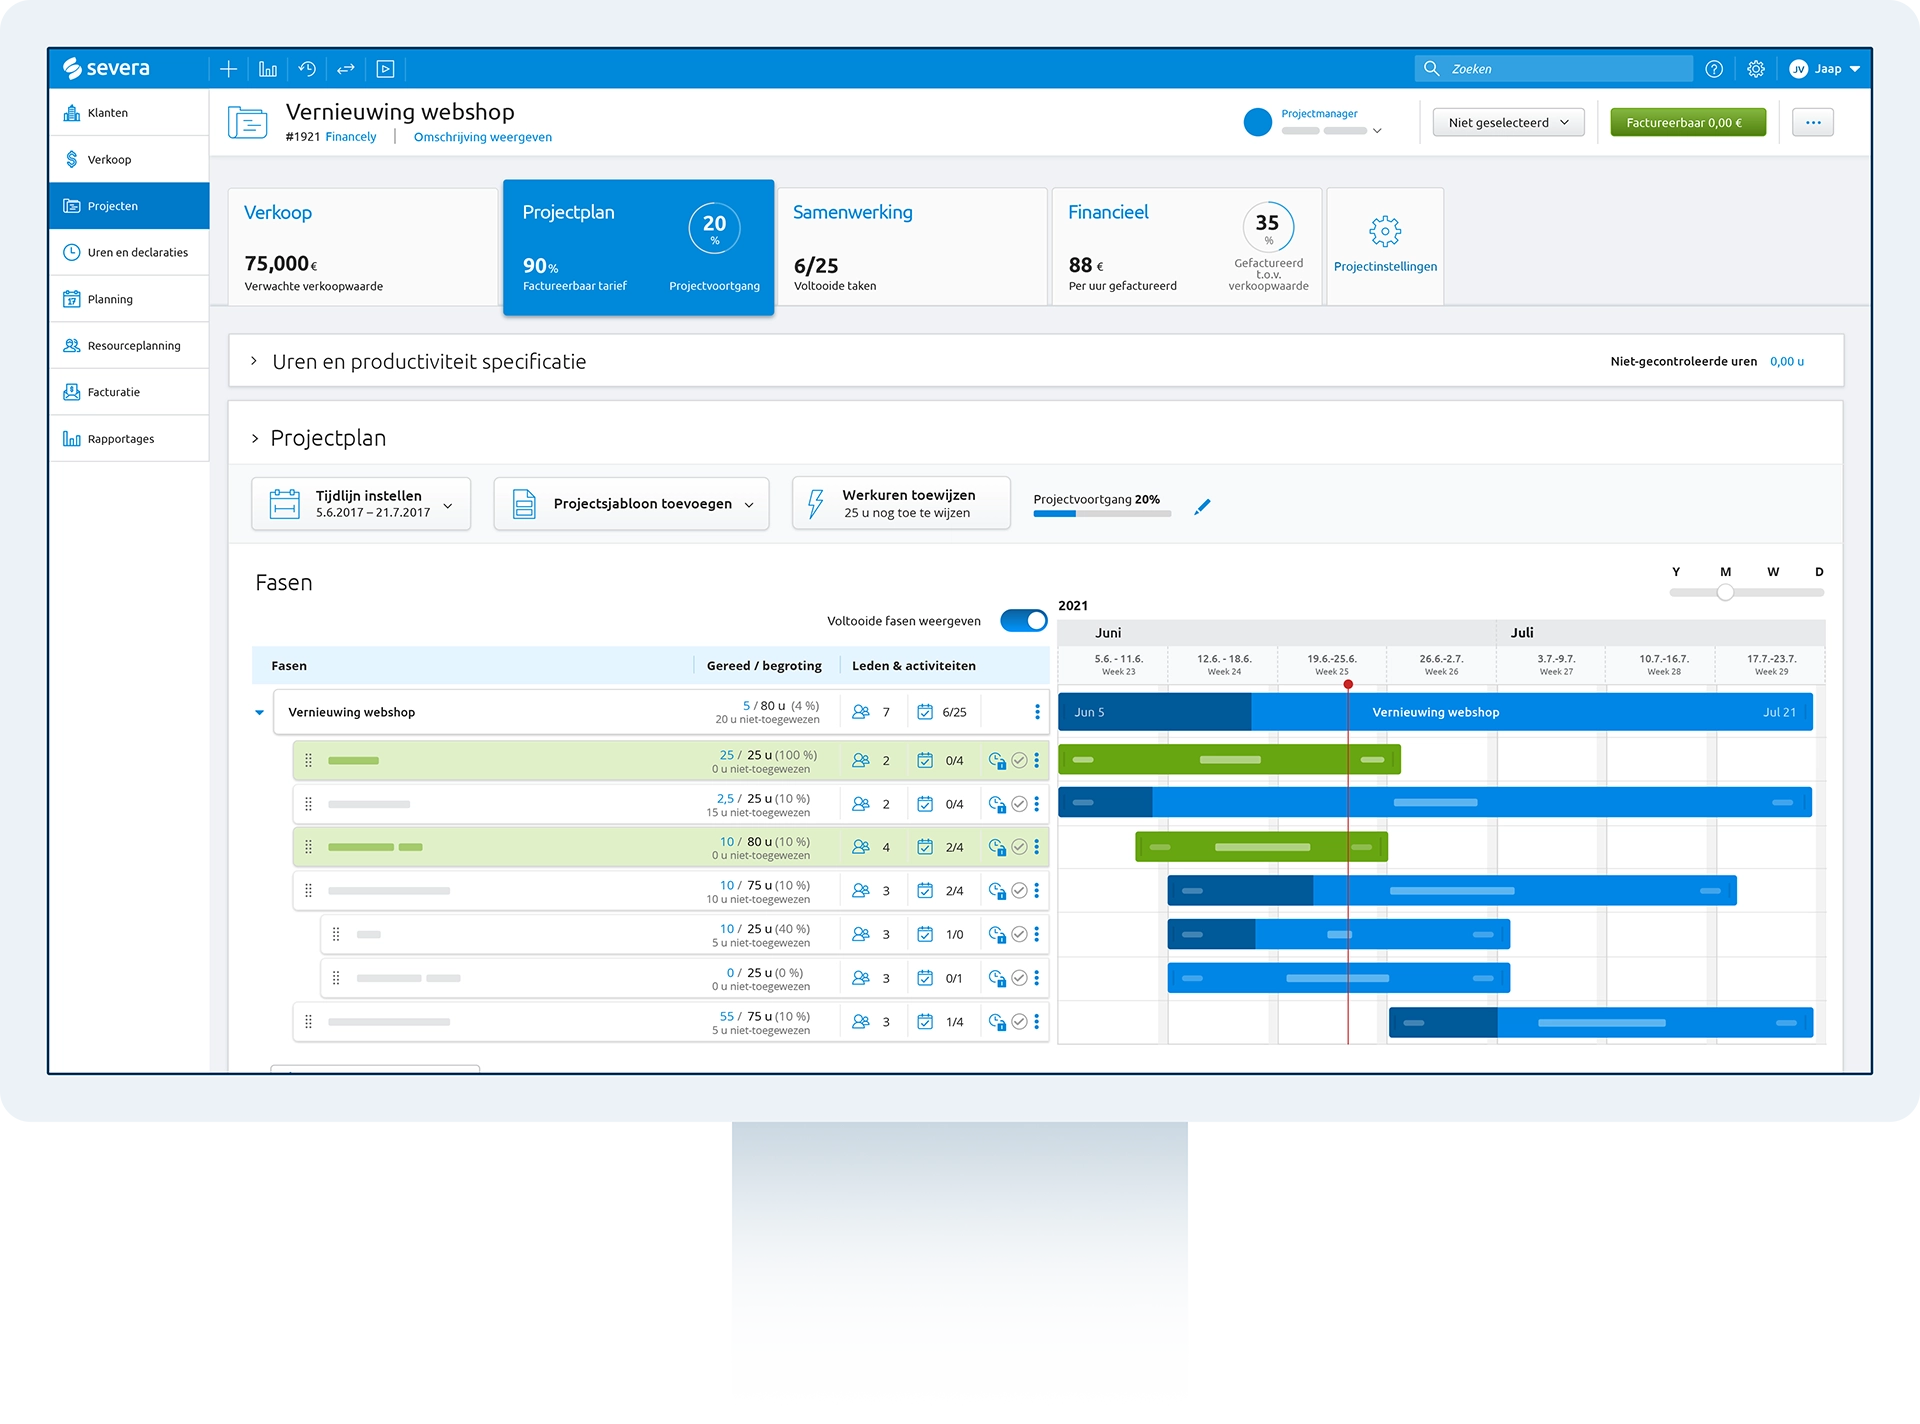Toggle Voltooide fasen weergeven switch
The image size is (1920, 1424).
pos(1023,621)
